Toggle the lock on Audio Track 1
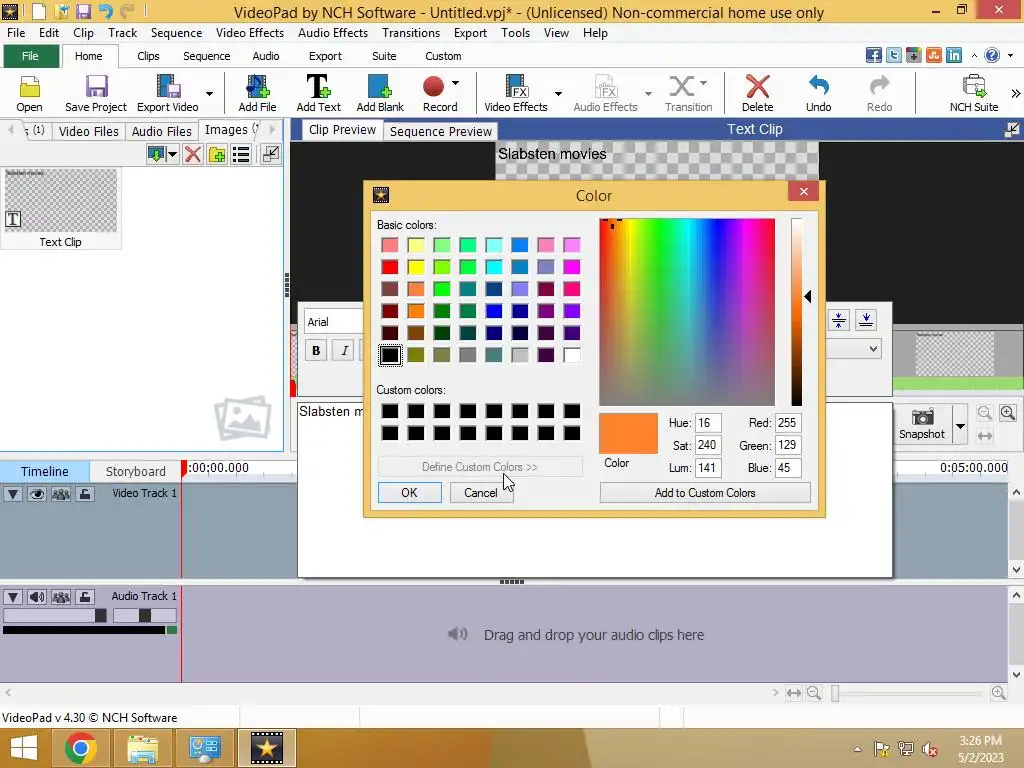The image size is (1024, 768). click(85, 597)
